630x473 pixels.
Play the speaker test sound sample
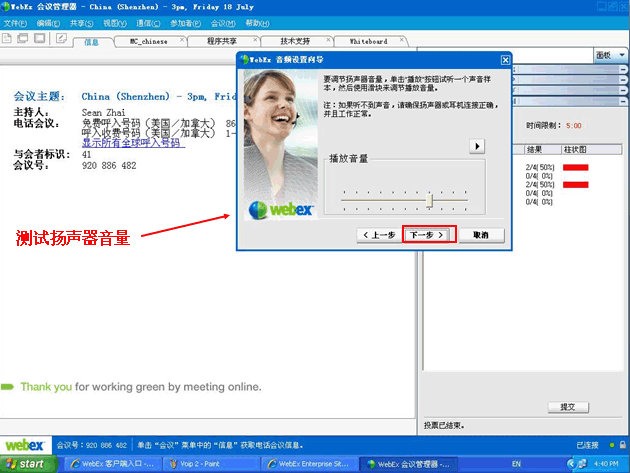477,146
